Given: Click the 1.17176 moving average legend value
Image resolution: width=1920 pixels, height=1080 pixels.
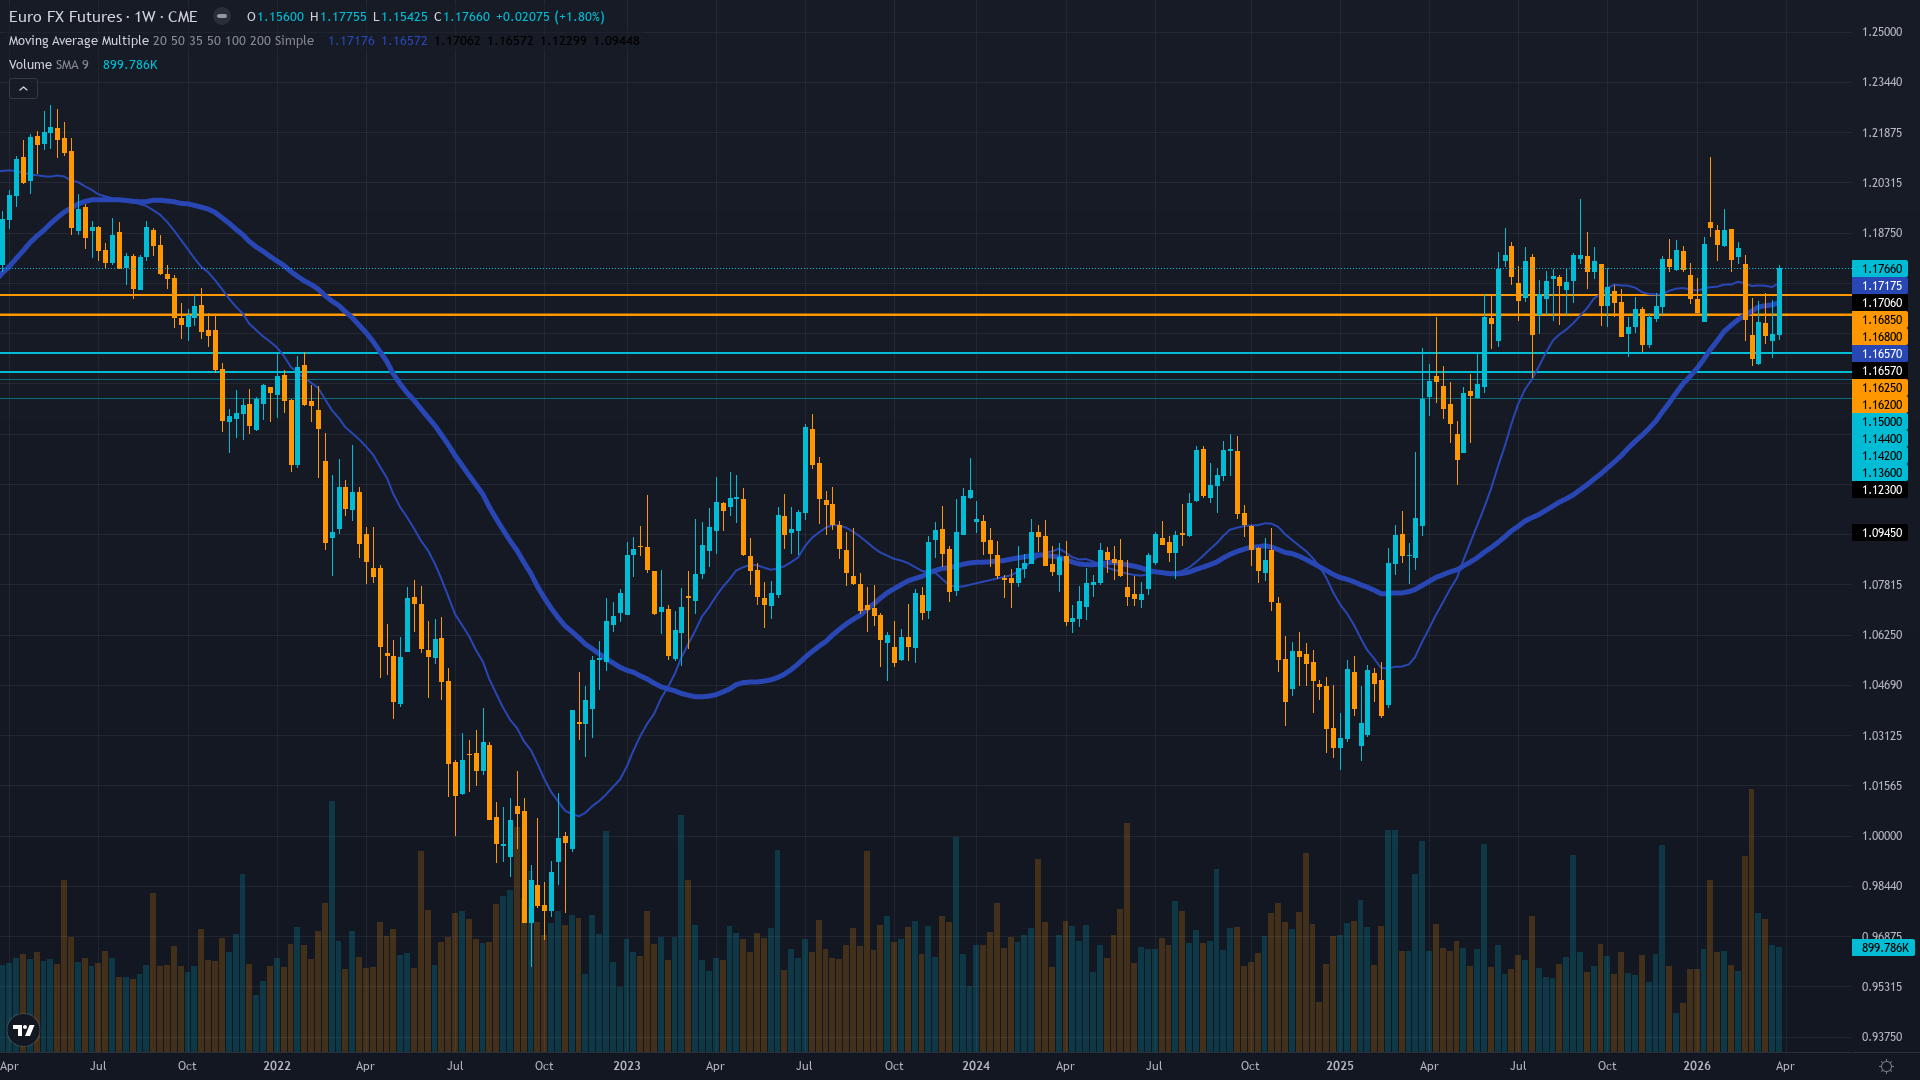Looking at the screenshot, I should 351,41.
